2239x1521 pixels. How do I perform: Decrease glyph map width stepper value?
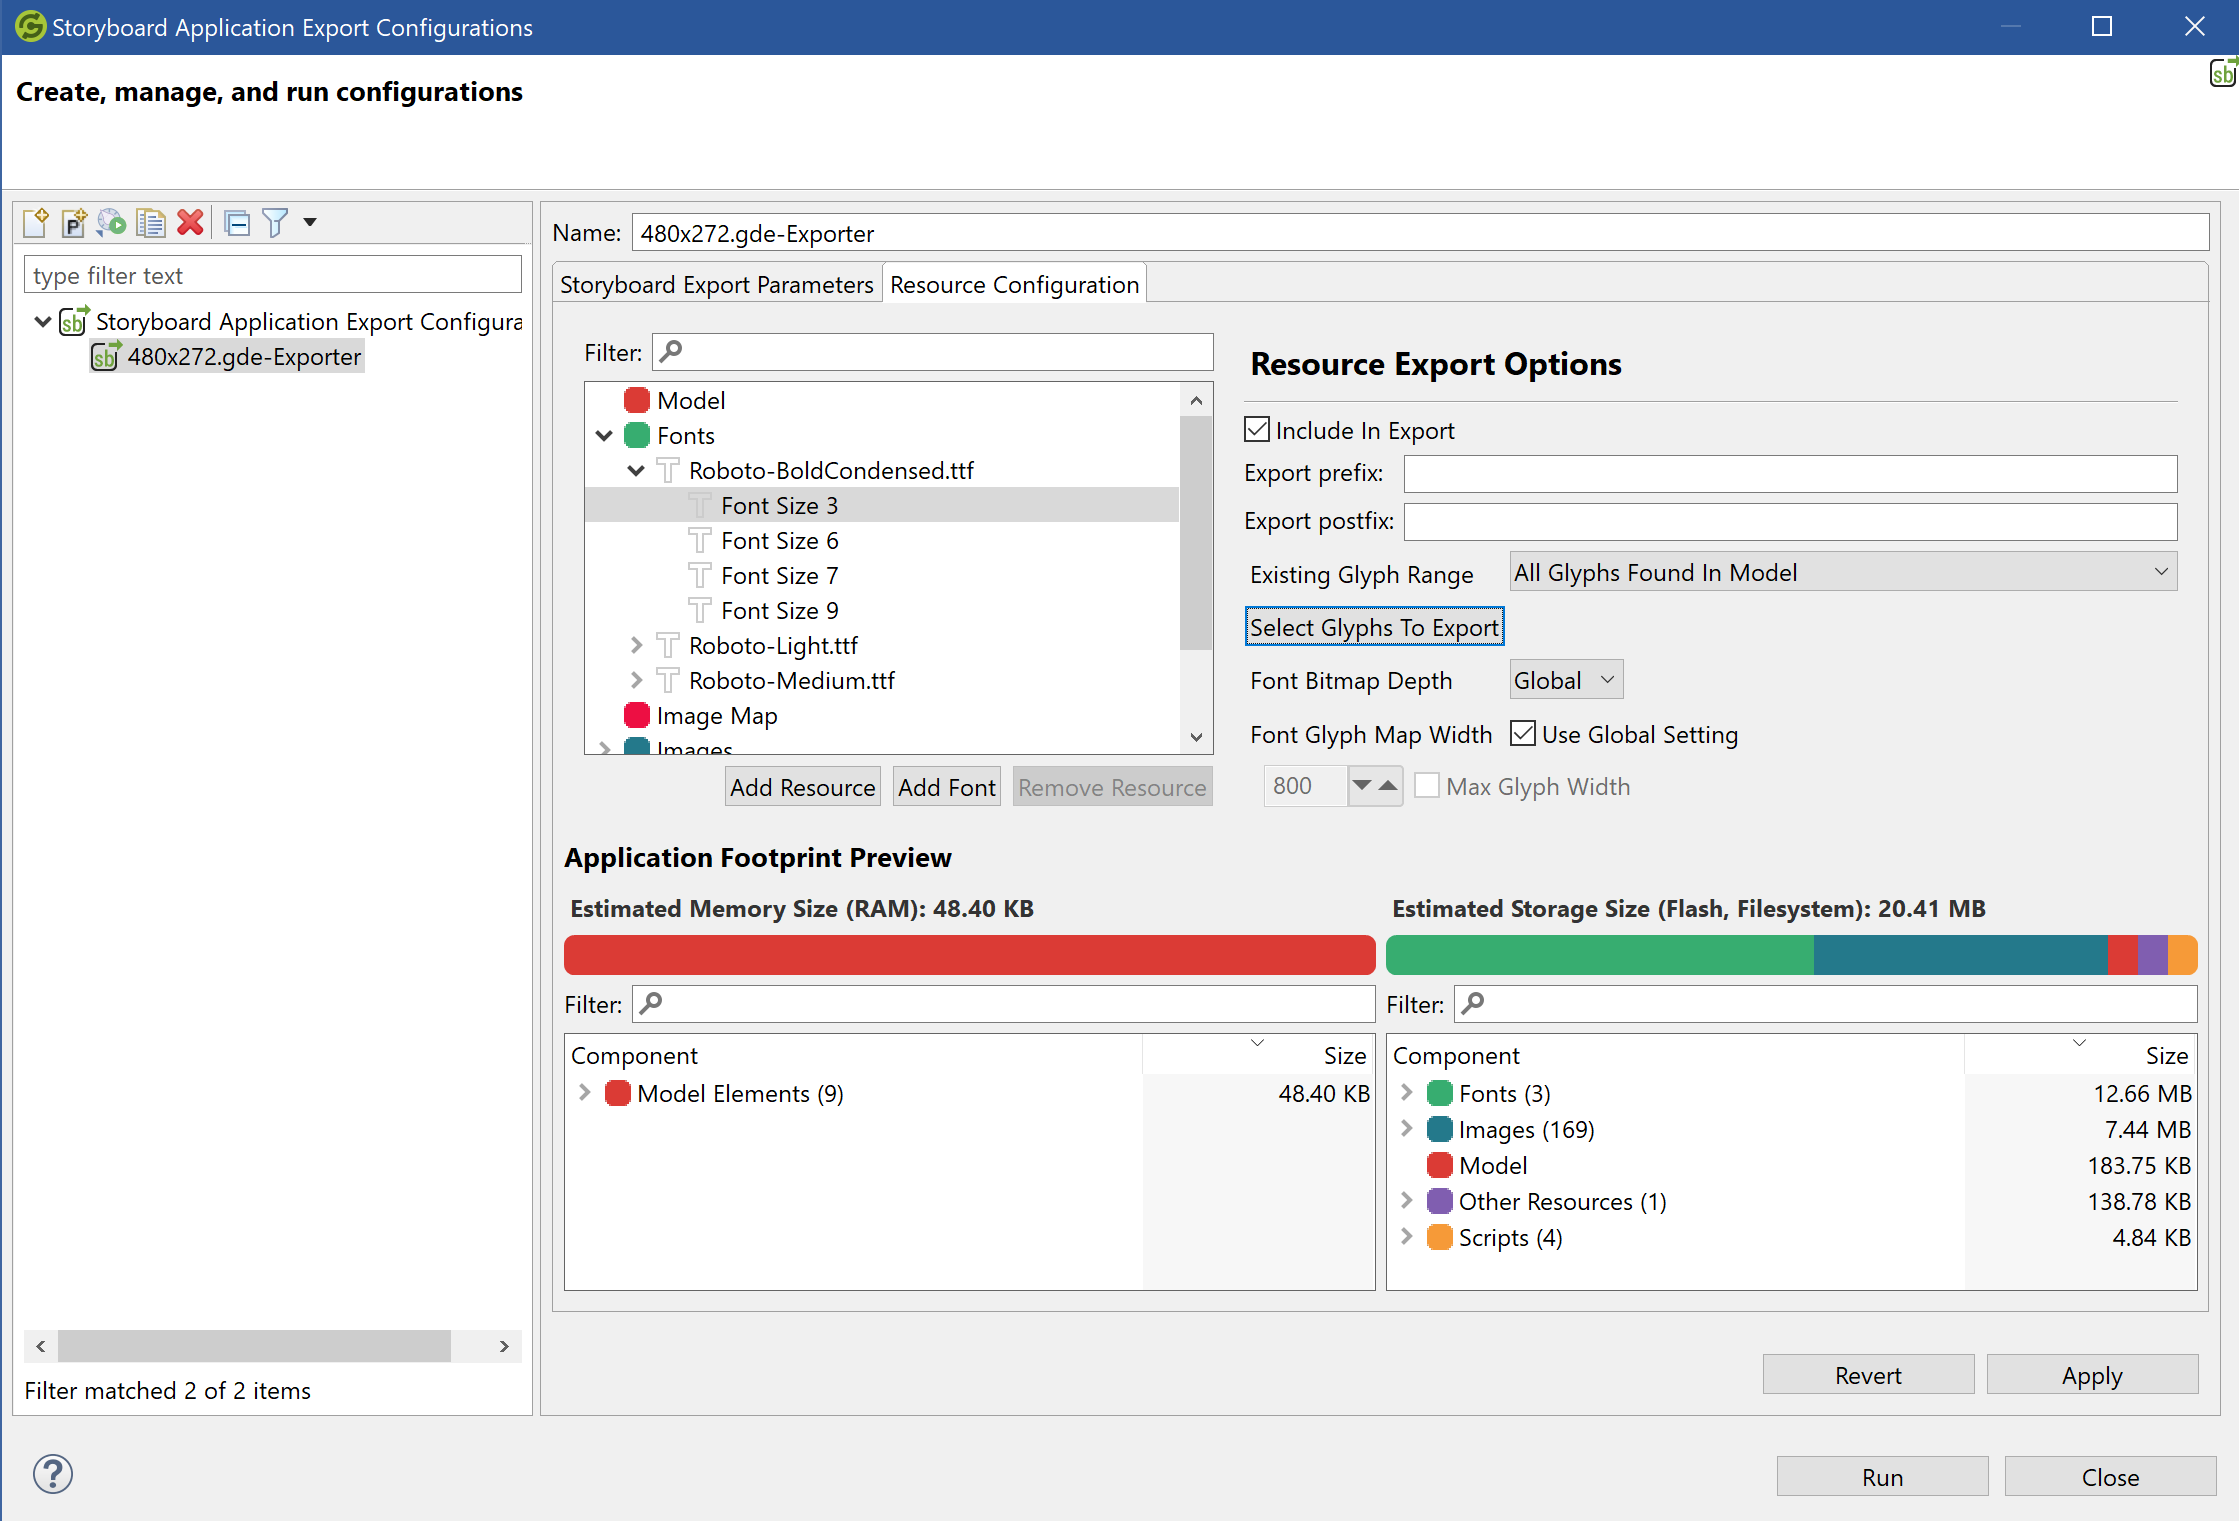1362,786
